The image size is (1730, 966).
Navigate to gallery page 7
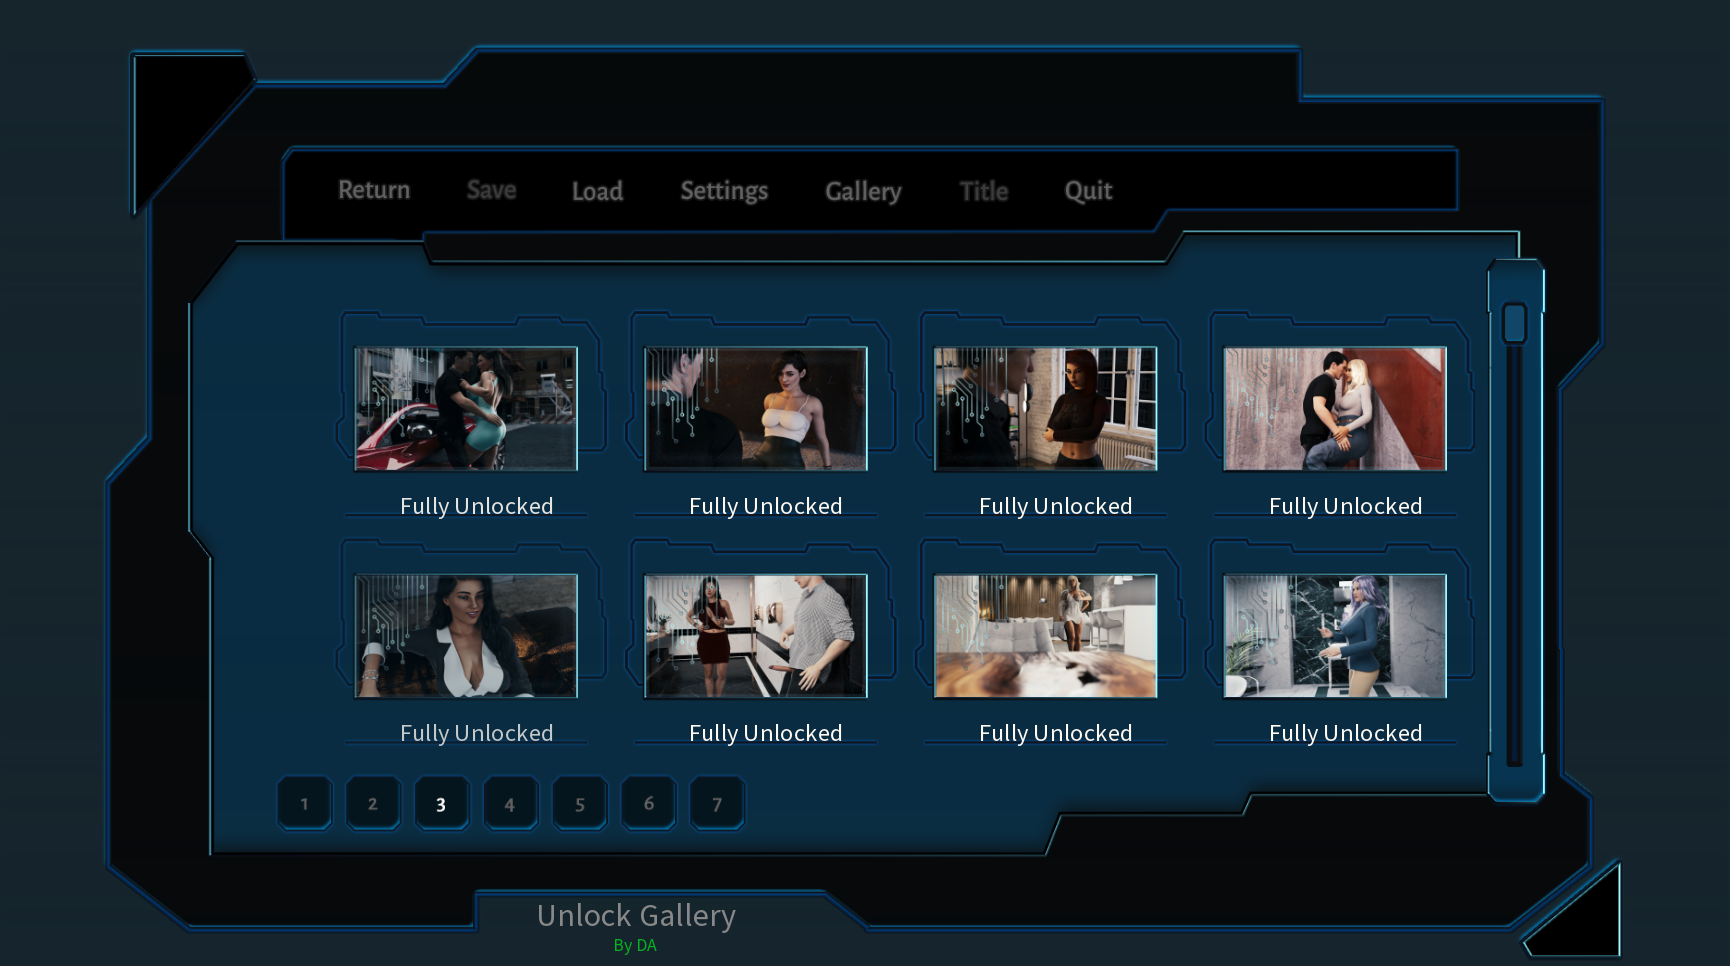717,804
